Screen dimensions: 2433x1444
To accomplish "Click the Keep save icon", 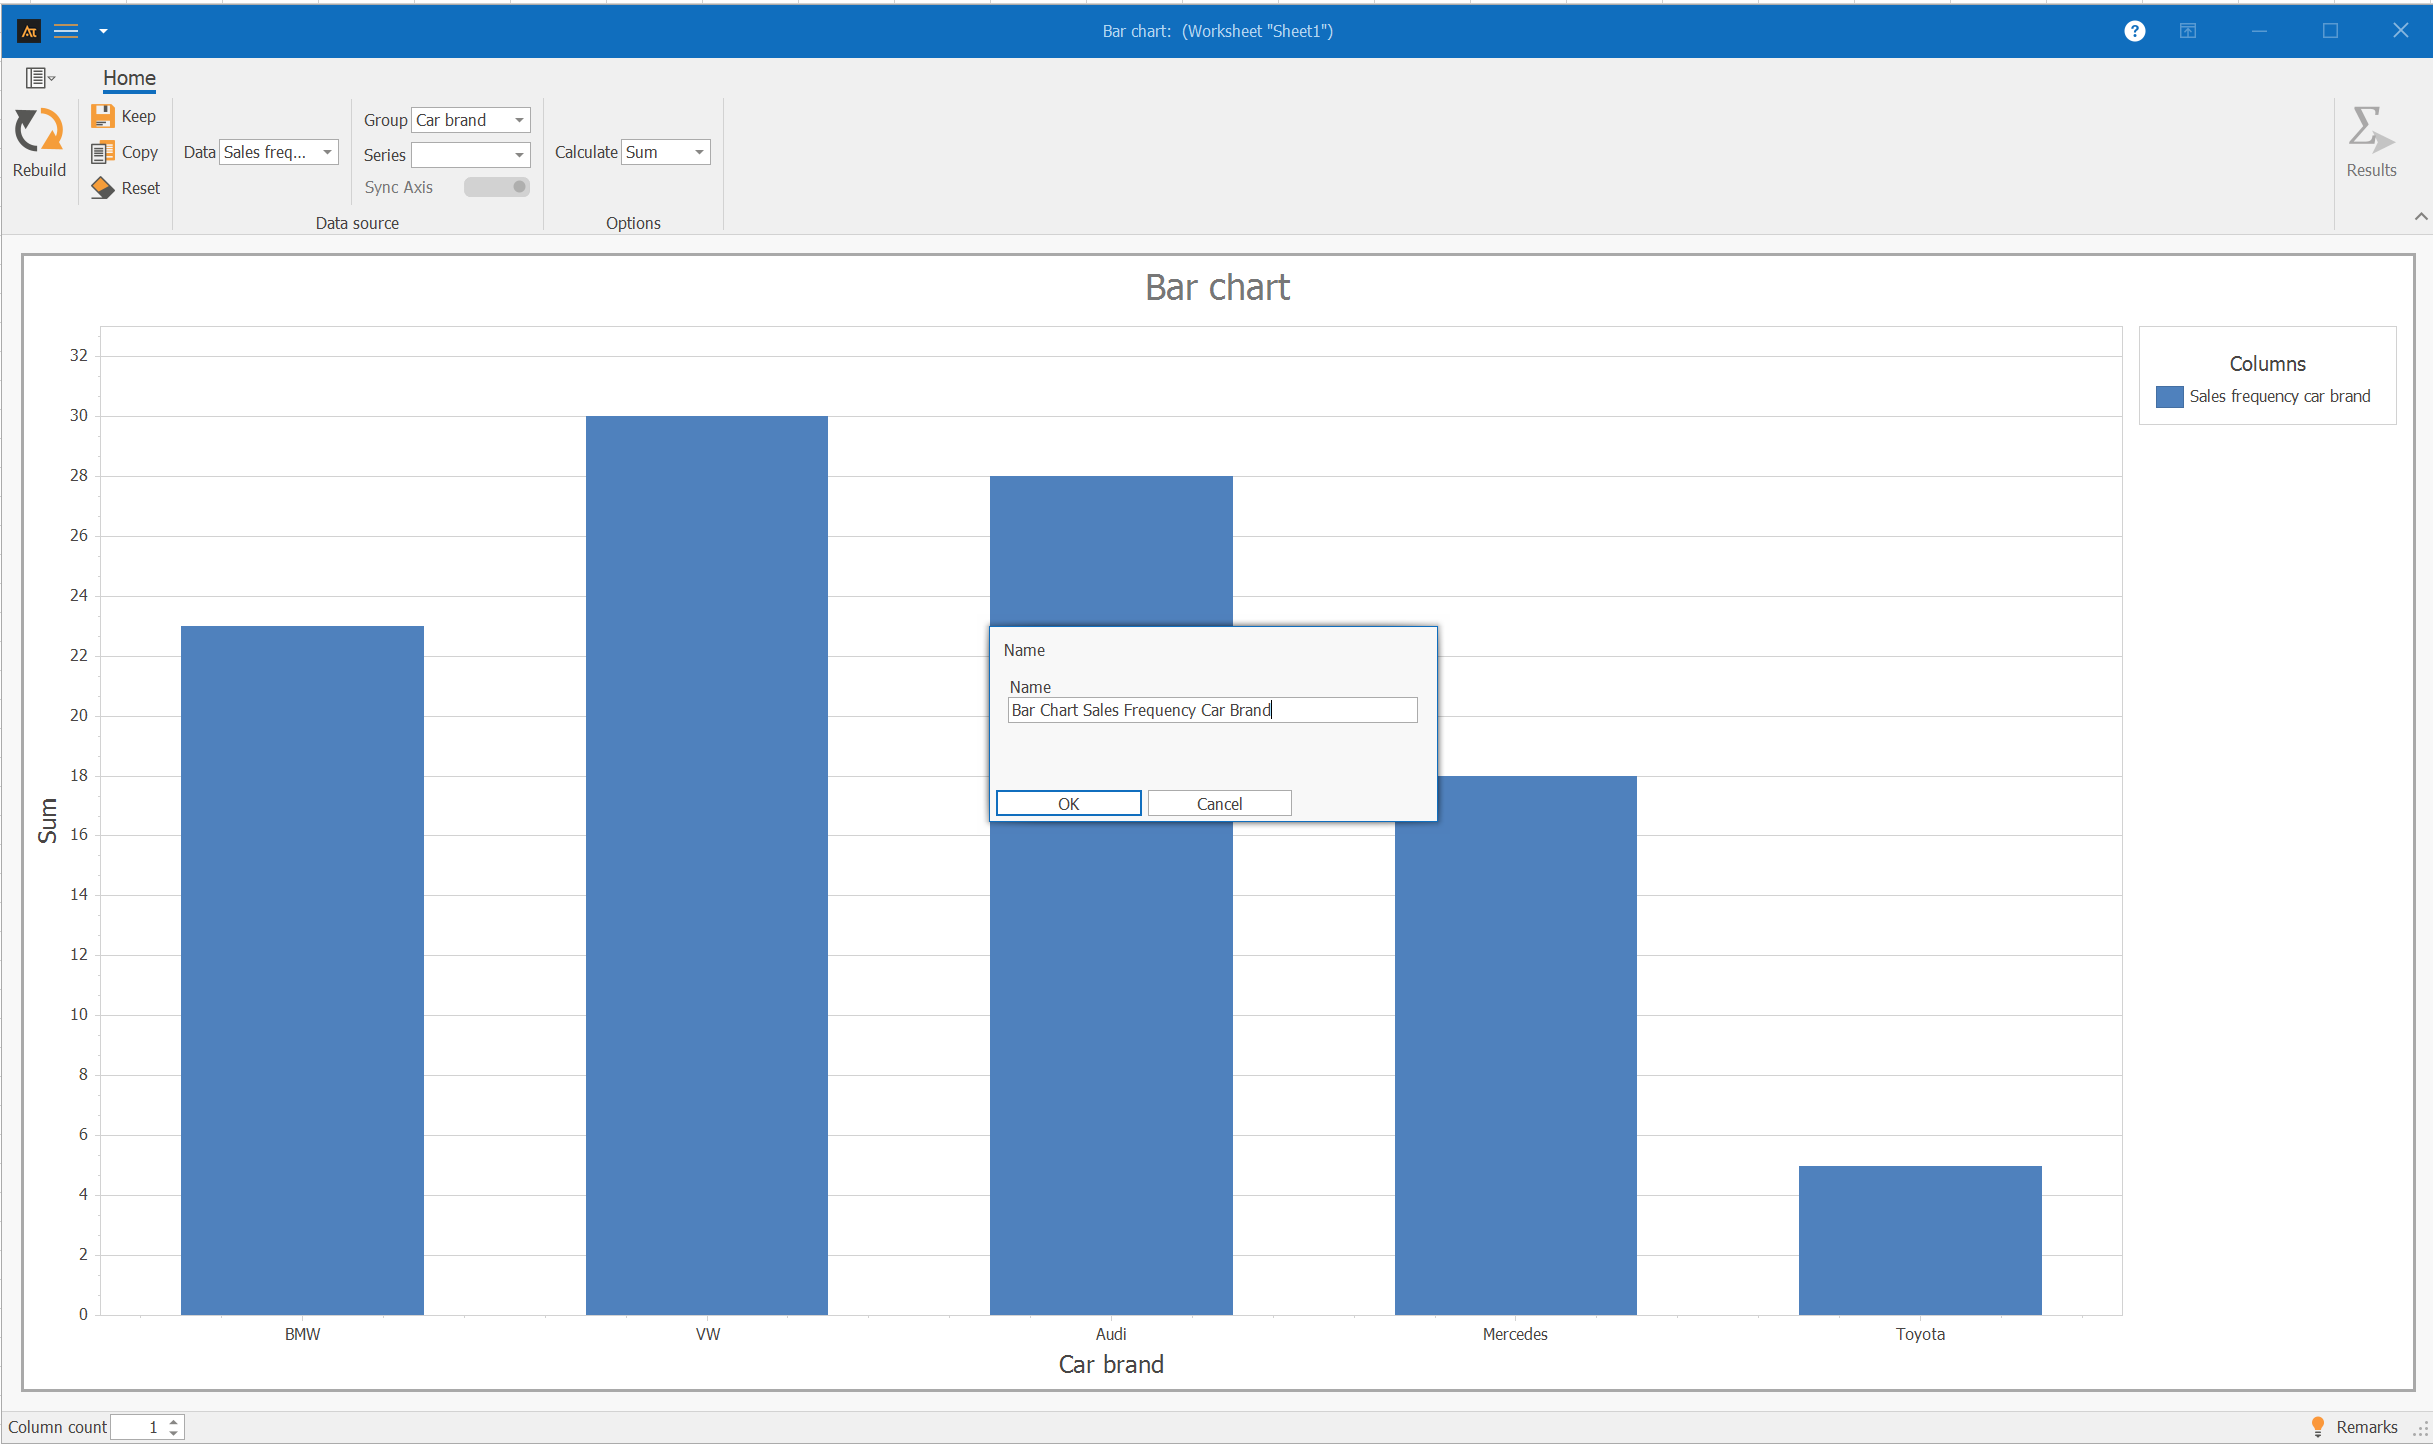I will 102,116.
